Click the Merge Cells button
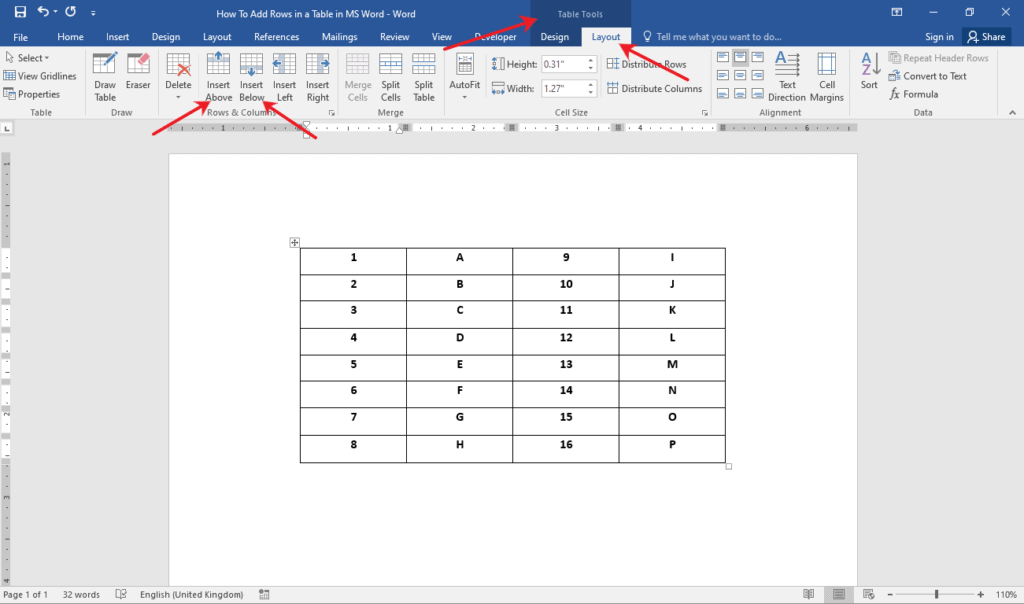The width and height of the screenshot is (1024, 604). click(357, 77)
